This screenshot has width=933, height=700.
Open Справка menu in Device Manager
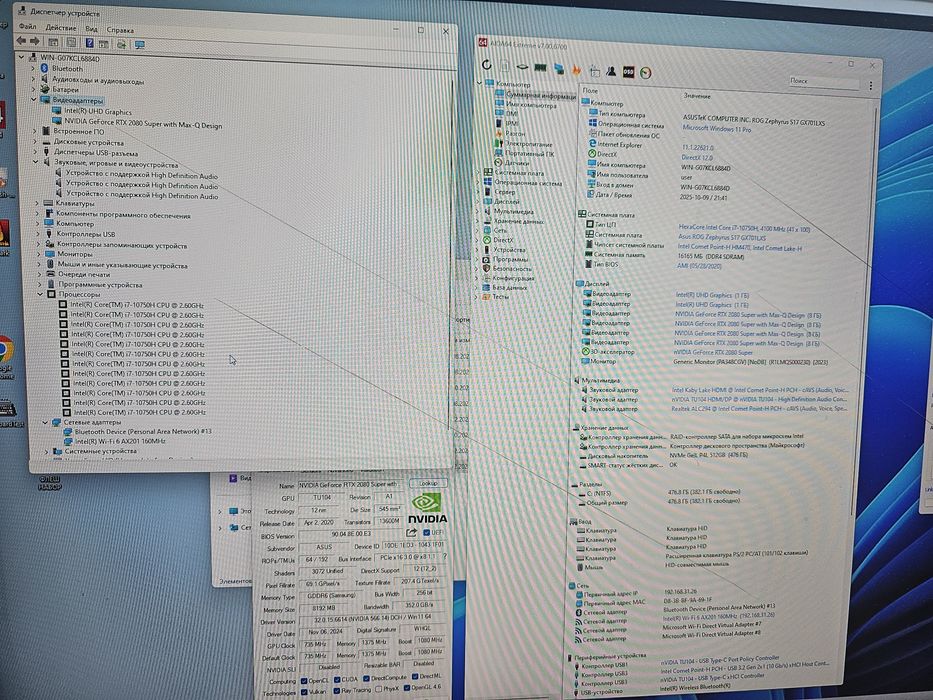click(120, 30)
